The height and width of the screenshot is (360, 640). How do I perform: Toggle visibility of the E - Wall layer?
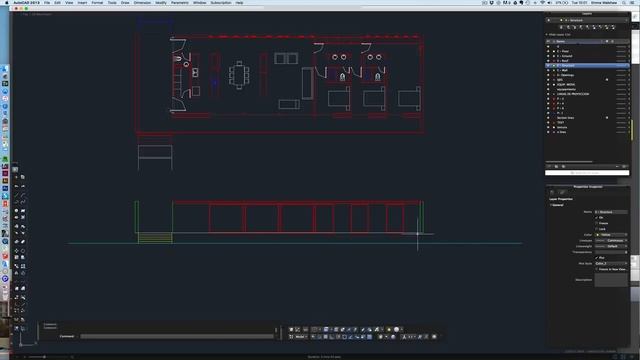coord(549,70)
